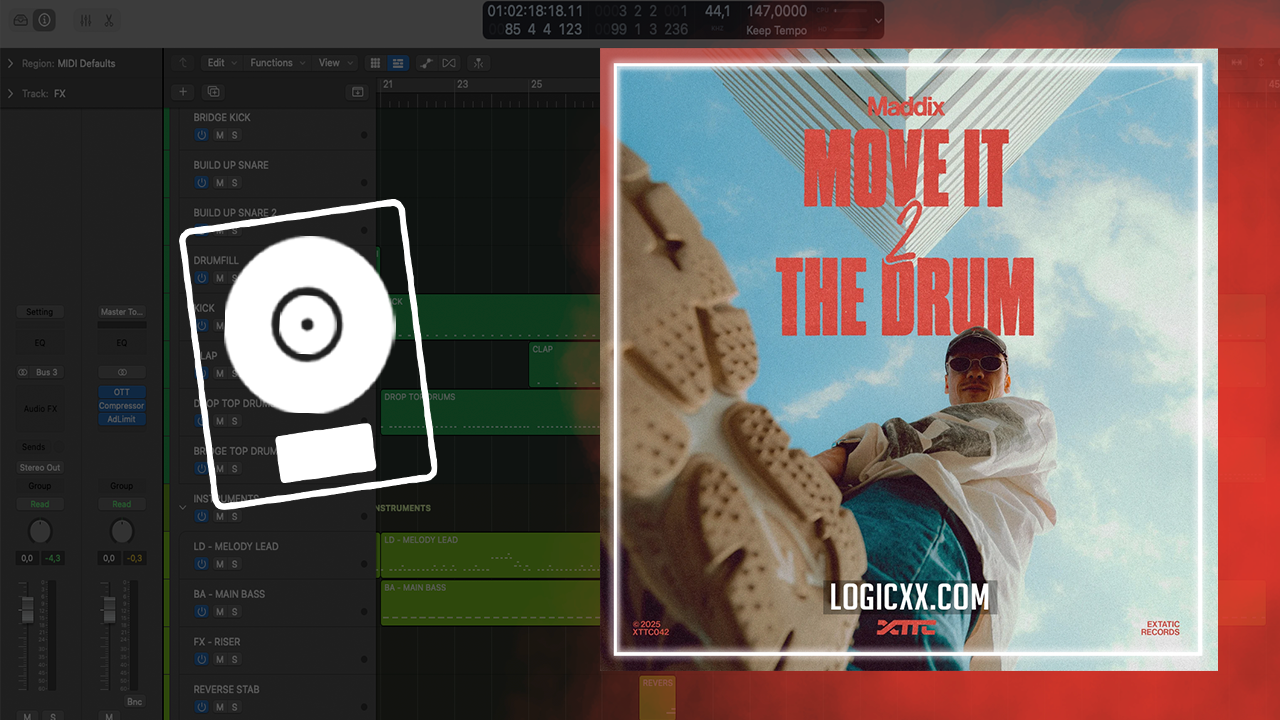Open the Mixer from the control bar
The image size is (1280, 720).
[x=86, y=20]
